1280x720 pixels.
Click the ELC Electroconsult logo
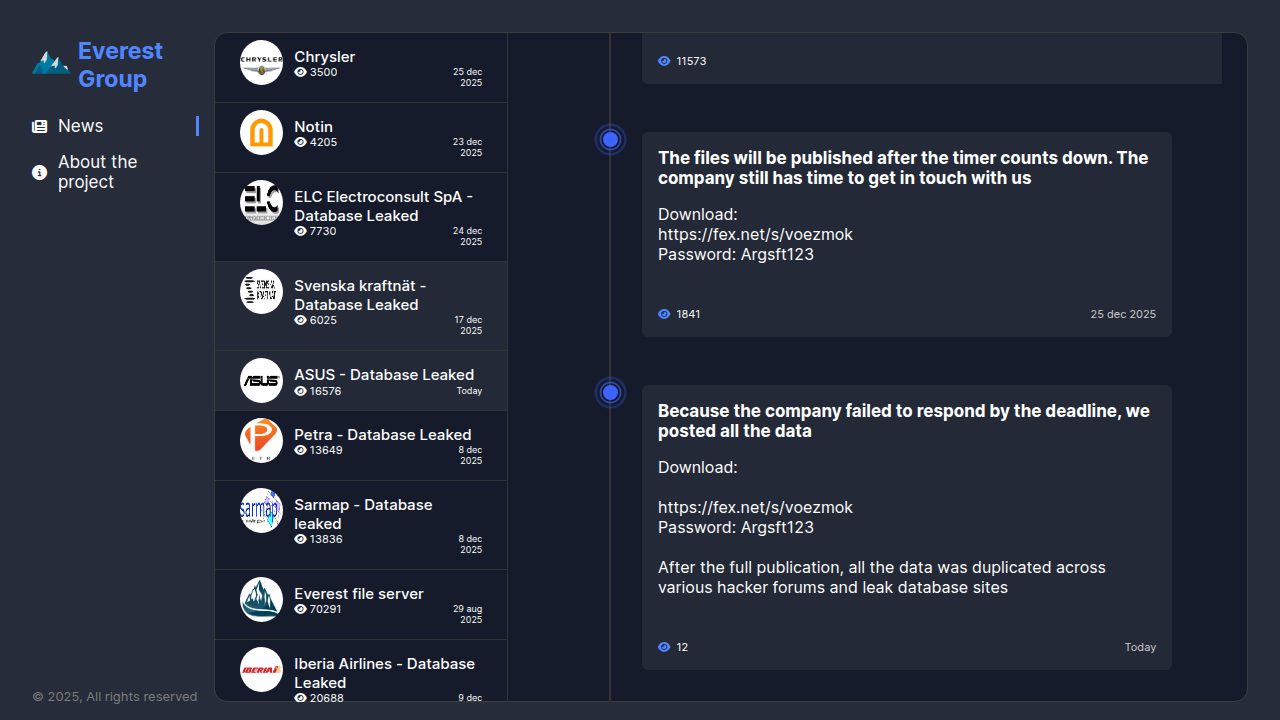tap(262, 202)
